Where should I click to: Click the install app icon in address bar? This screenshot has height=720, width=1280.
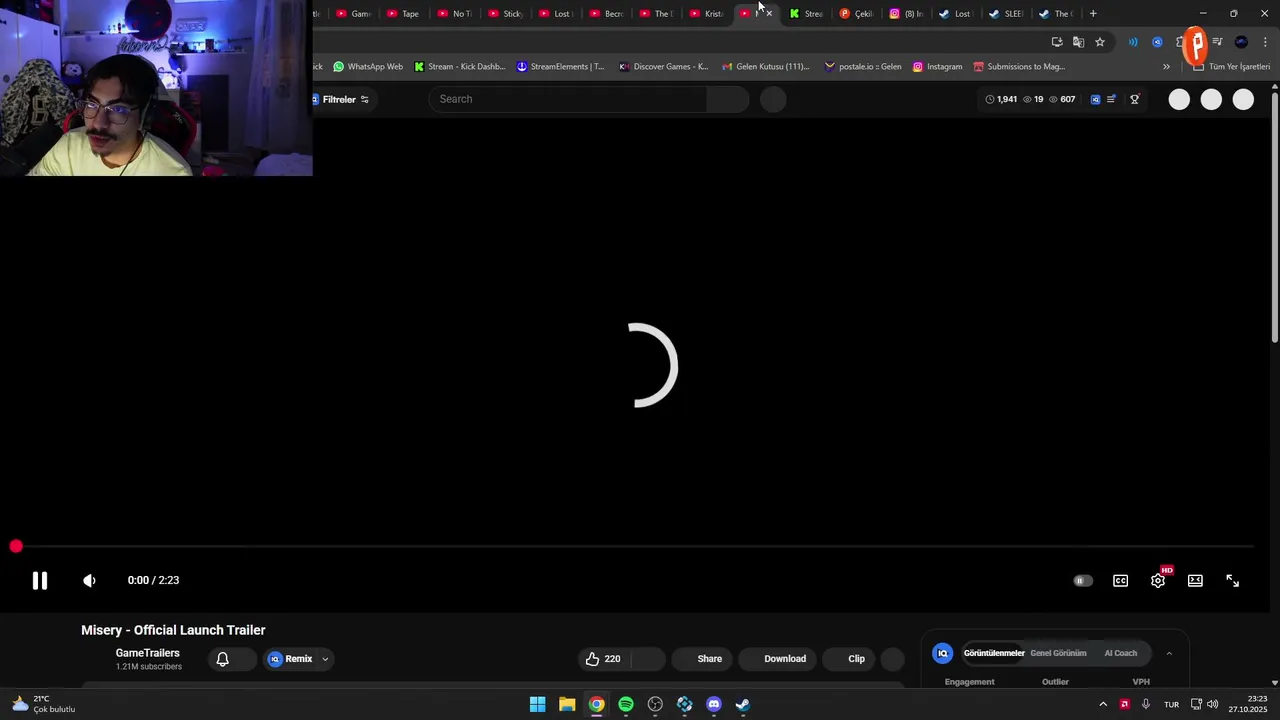(x=1057, y=42)
